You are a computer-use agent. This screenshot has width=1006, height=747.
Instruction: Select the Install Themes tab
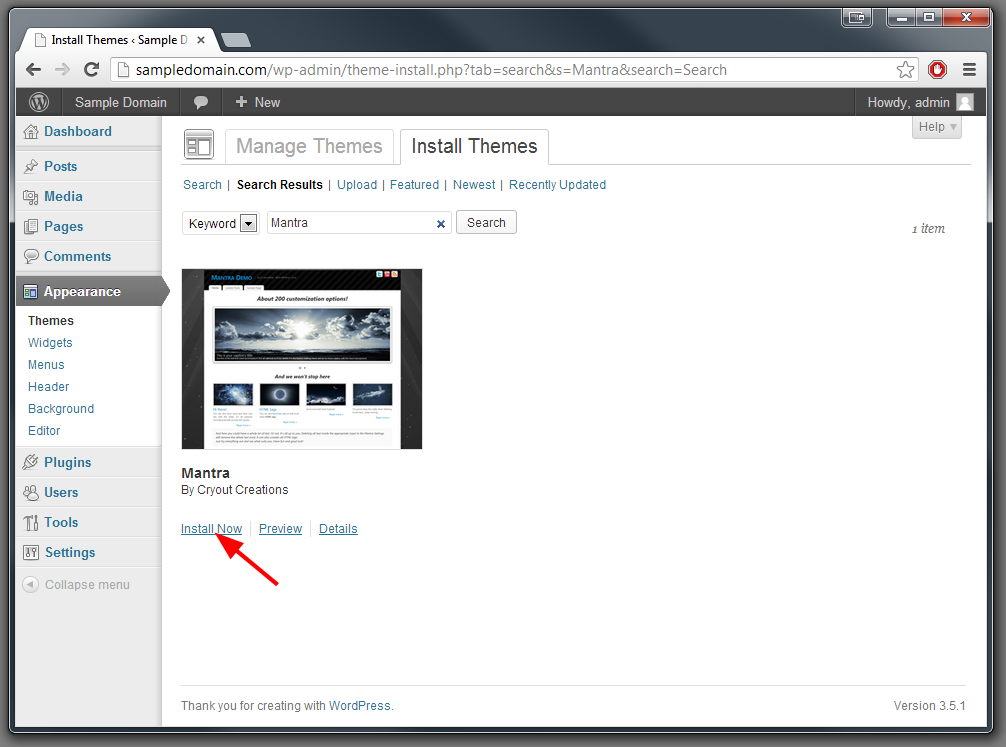click(474, 146)
